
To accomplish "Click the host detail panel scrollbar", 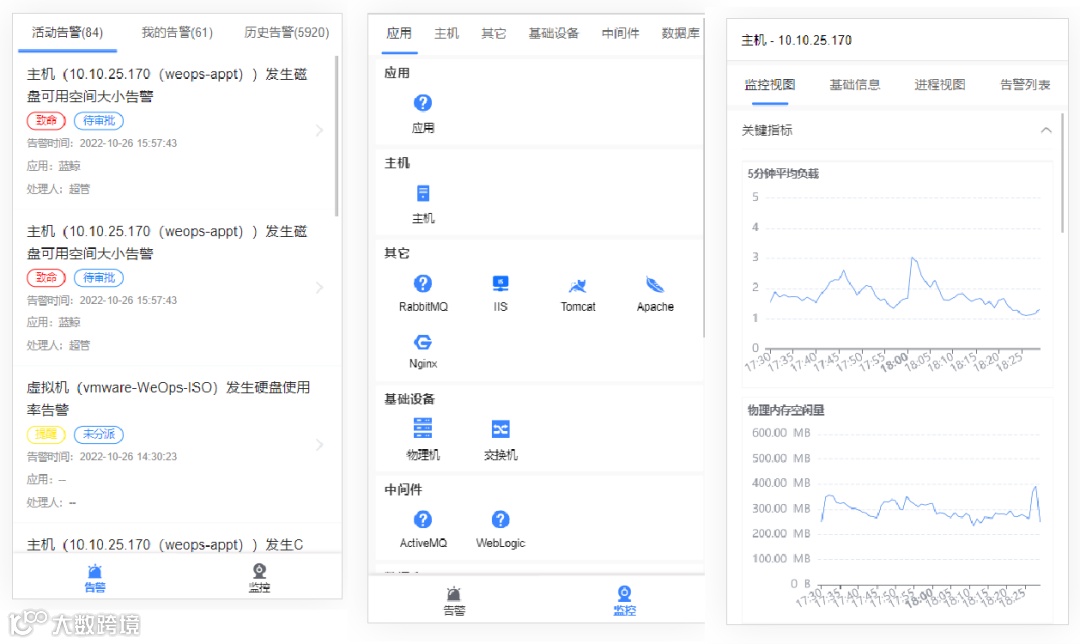I will 1063,173.
